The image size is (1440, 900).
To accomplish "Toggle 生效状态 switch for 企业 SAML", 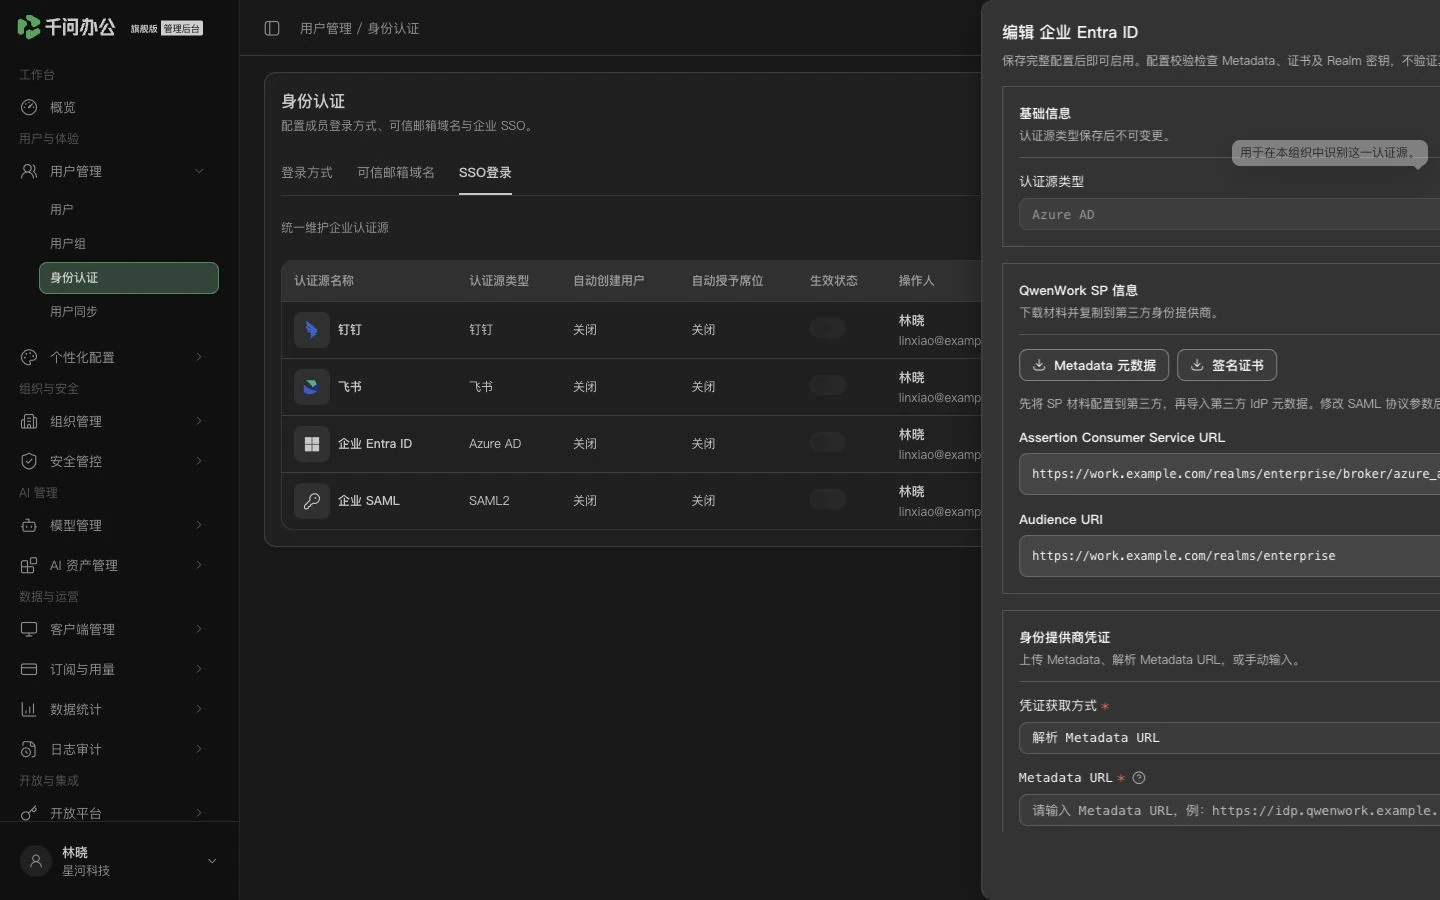I will [827, 499].
